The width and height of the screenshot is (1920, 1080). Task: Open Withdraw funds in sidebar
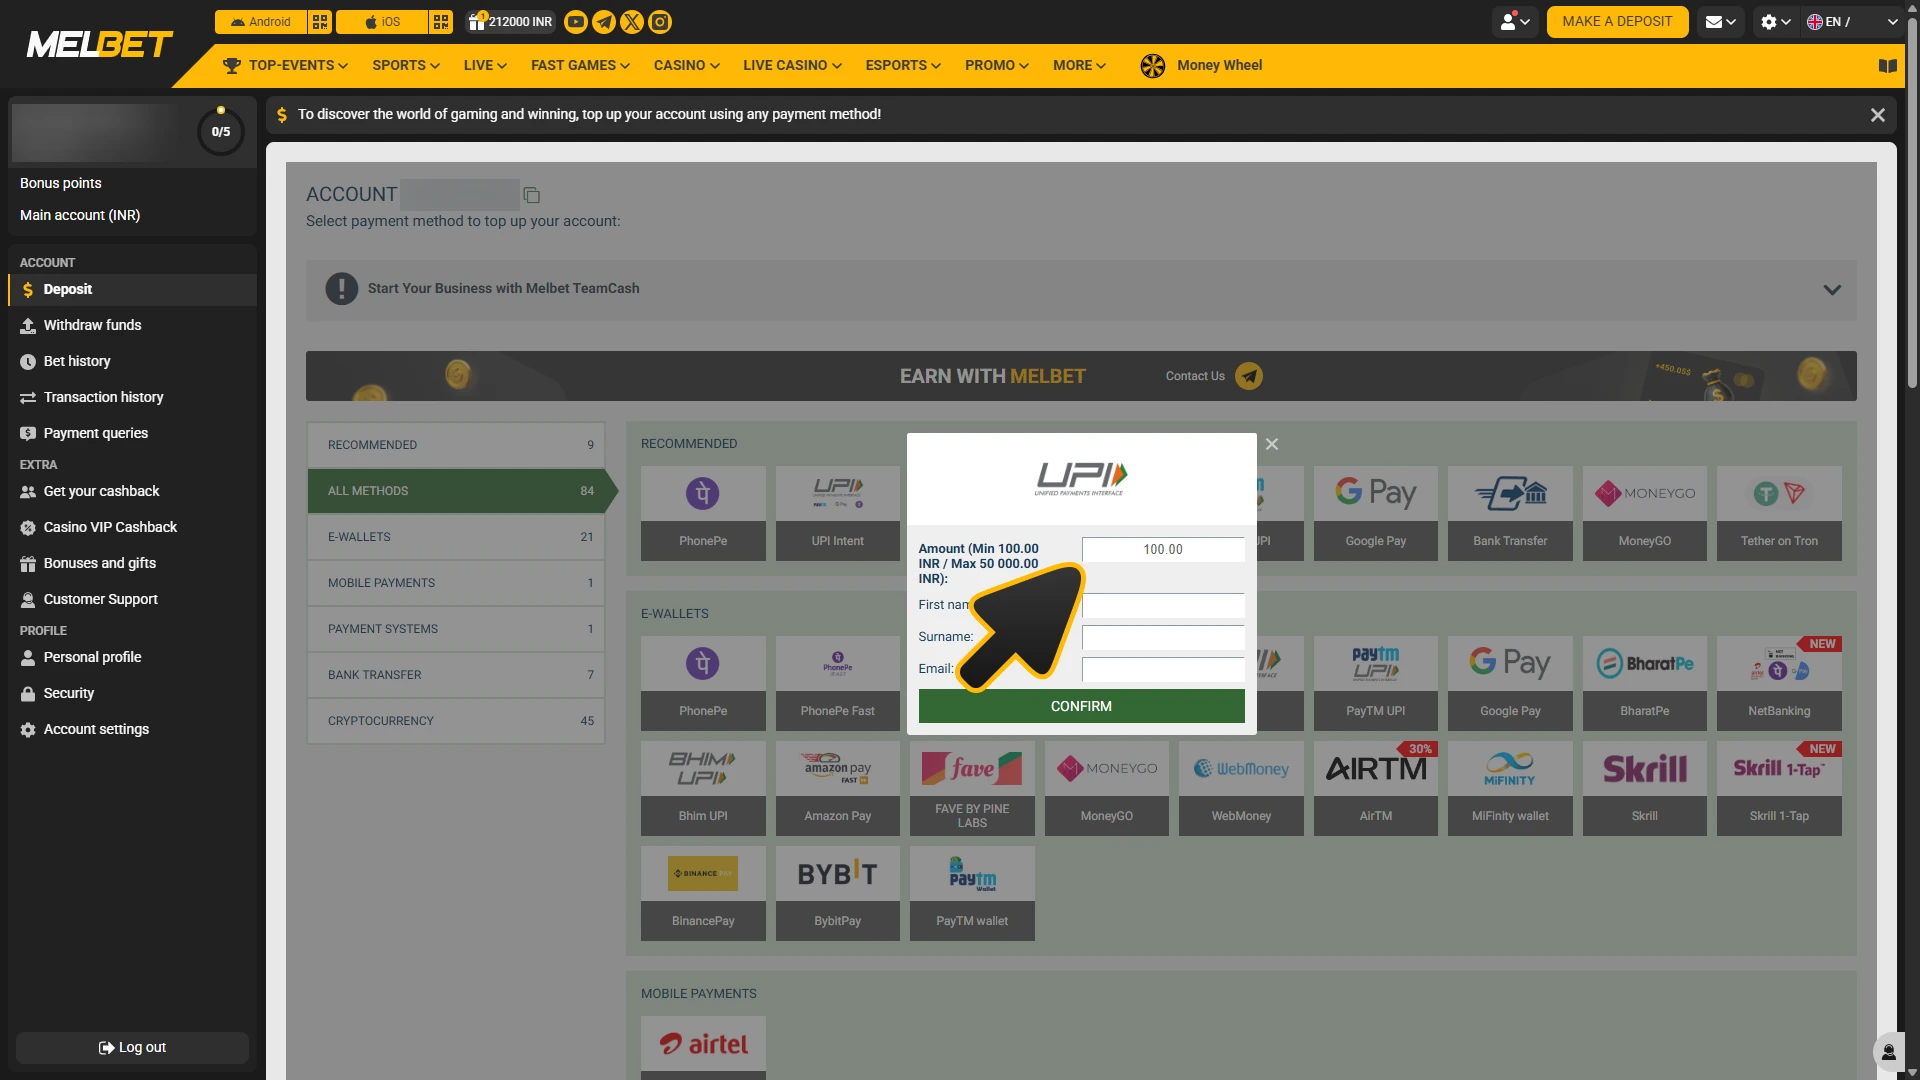[132, 325]
